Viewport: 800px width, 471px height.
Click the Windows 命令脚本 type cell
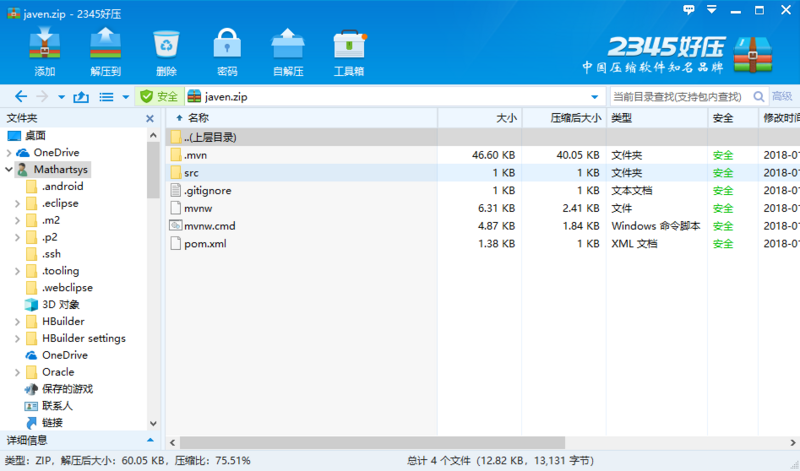656,226
